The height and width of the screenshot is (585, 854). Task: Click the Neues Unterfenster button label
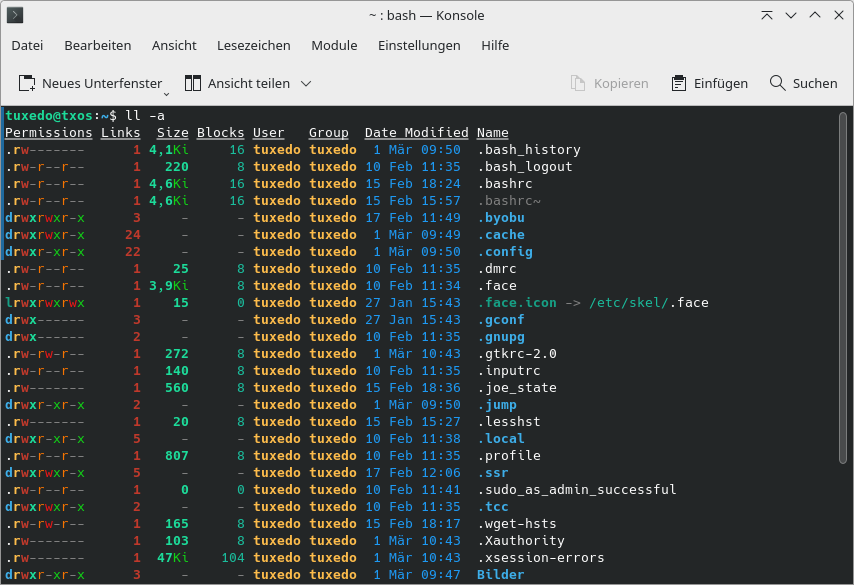(x=102, y=83)
